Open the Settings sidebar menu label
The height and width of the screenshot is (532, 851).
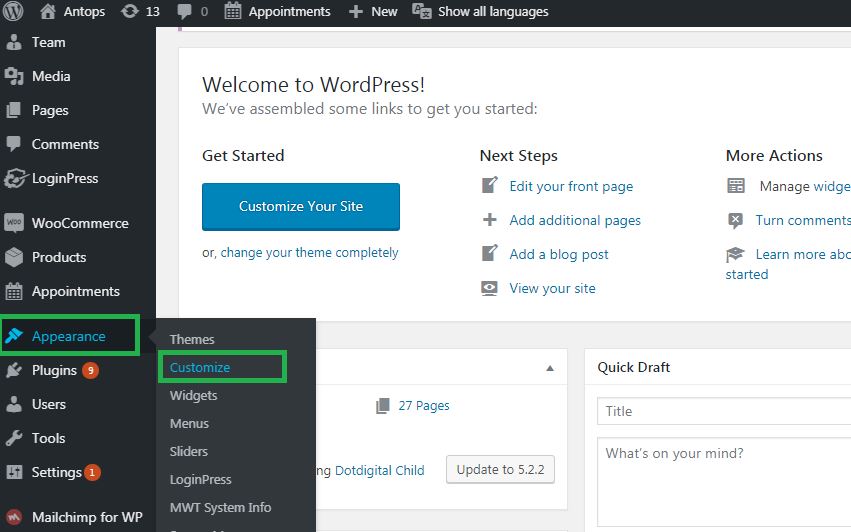pyautogui.click(x=56, y=472)
